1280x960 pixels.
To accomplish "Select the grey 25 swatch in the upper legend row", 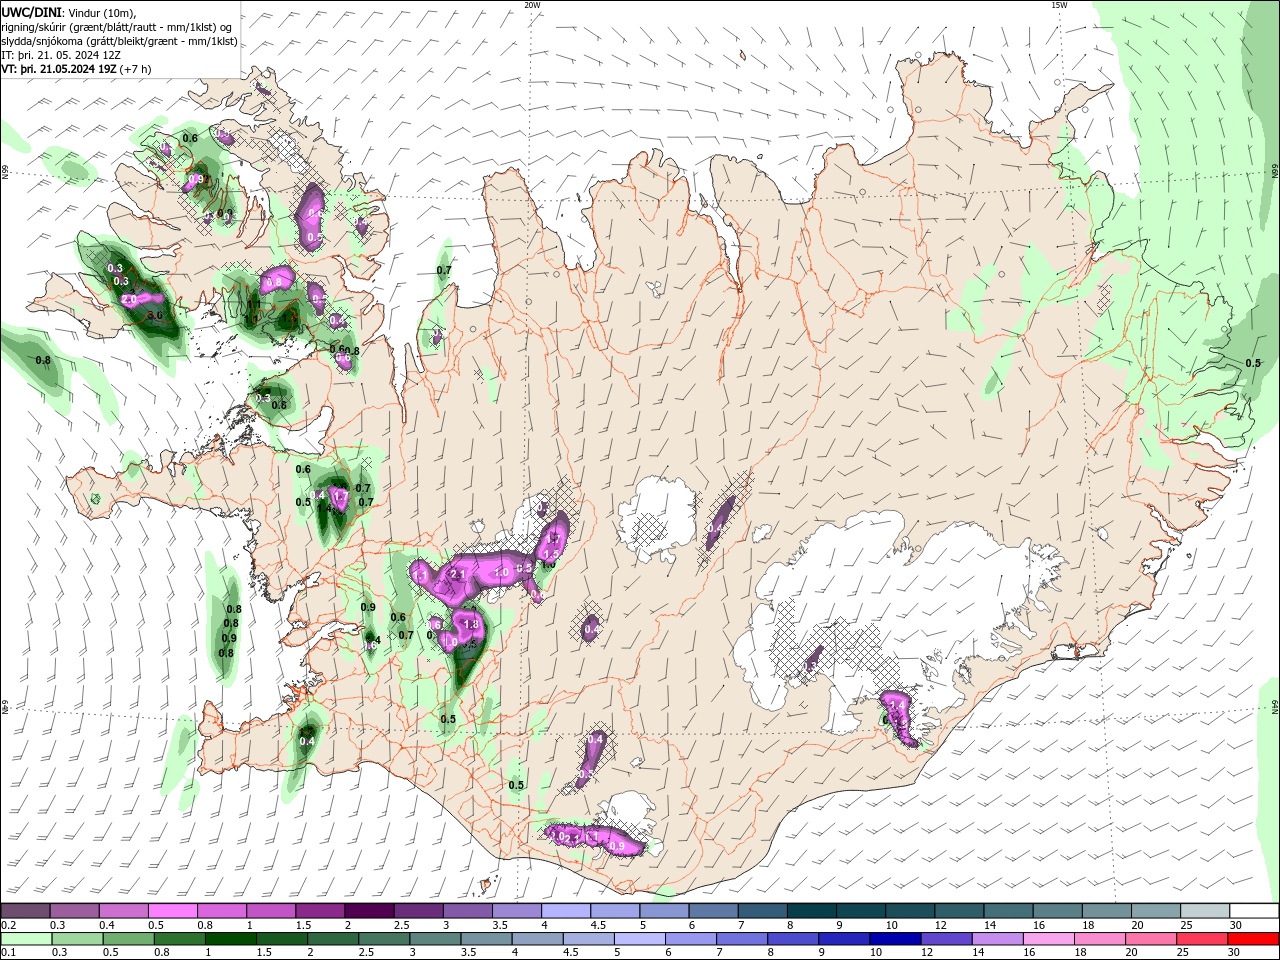I will (1205, 911).
